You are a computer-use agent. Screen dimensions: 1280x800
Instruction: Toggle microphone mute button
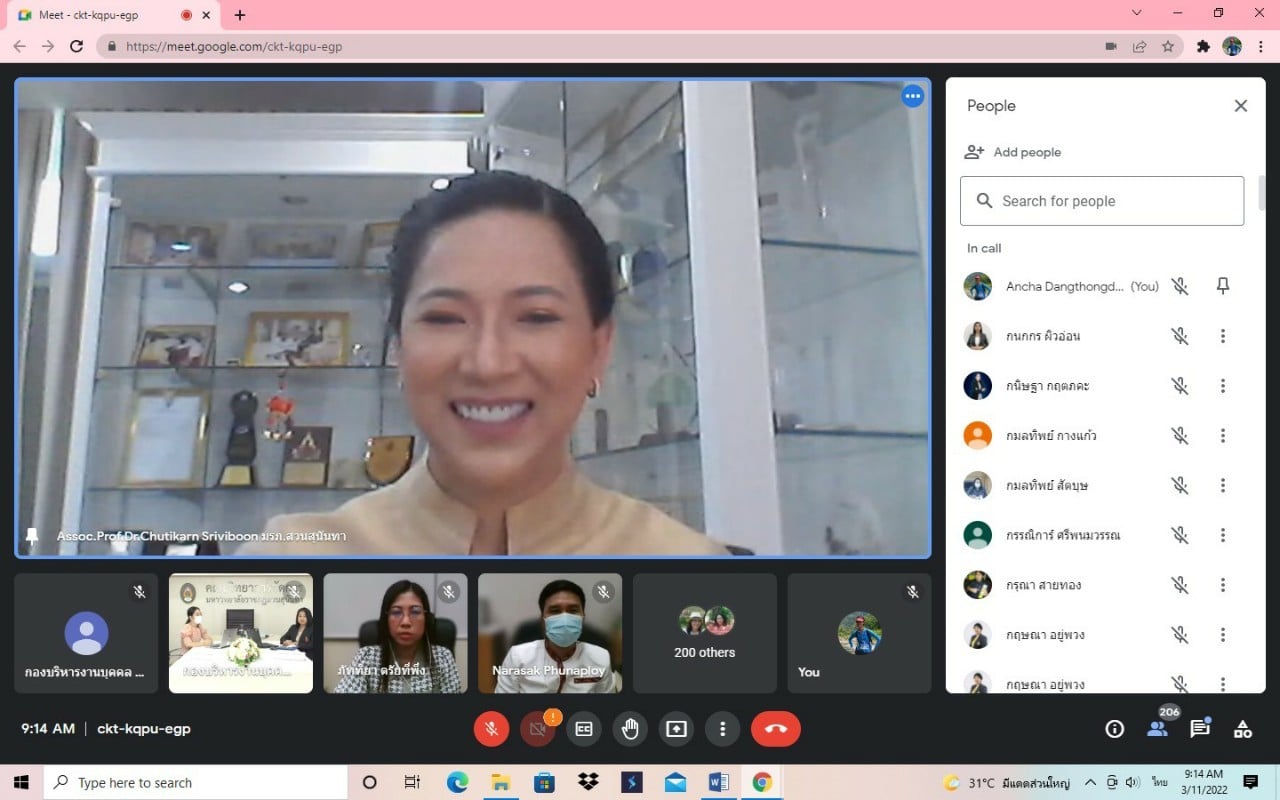491,729
